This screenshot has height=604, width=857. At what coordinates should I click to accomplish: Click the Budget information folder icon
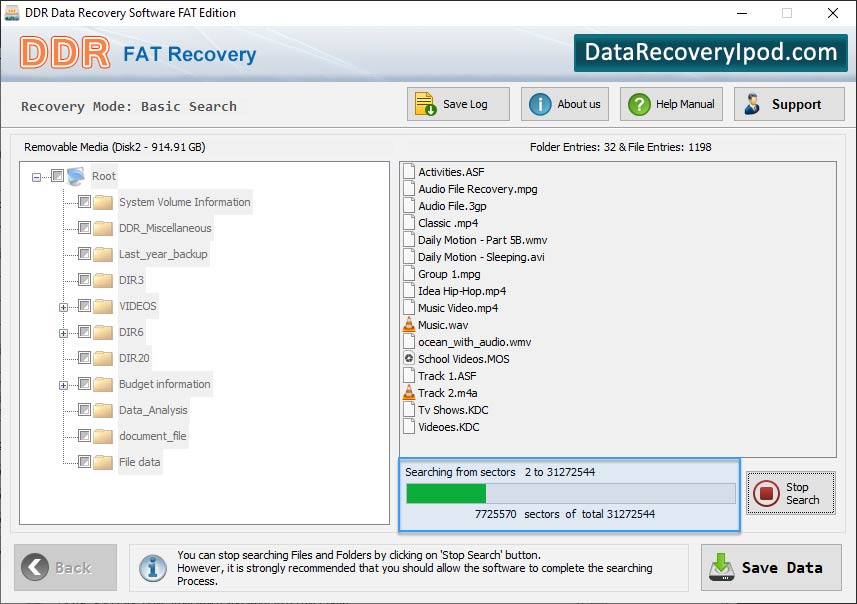pos(103,384)
